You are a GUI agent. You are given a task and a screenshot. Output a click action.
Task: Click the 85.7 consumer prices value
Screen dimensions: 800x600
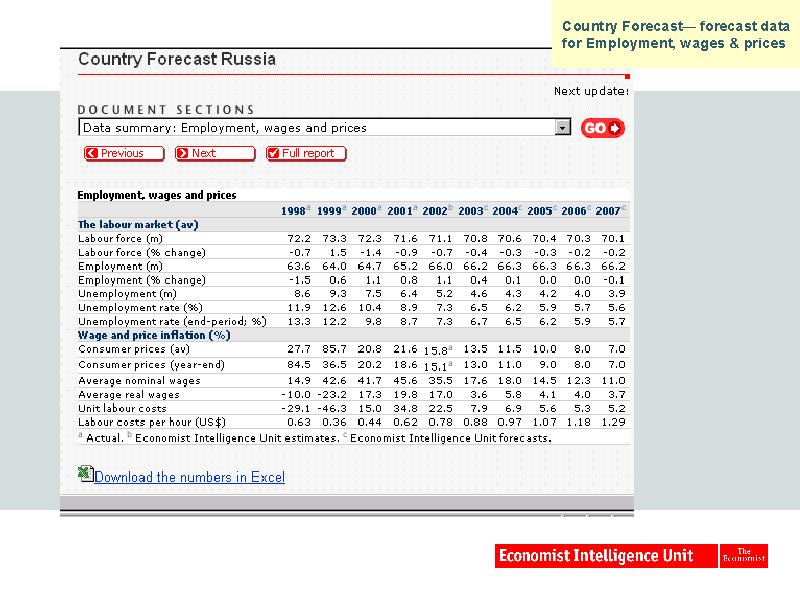[334, 349]
